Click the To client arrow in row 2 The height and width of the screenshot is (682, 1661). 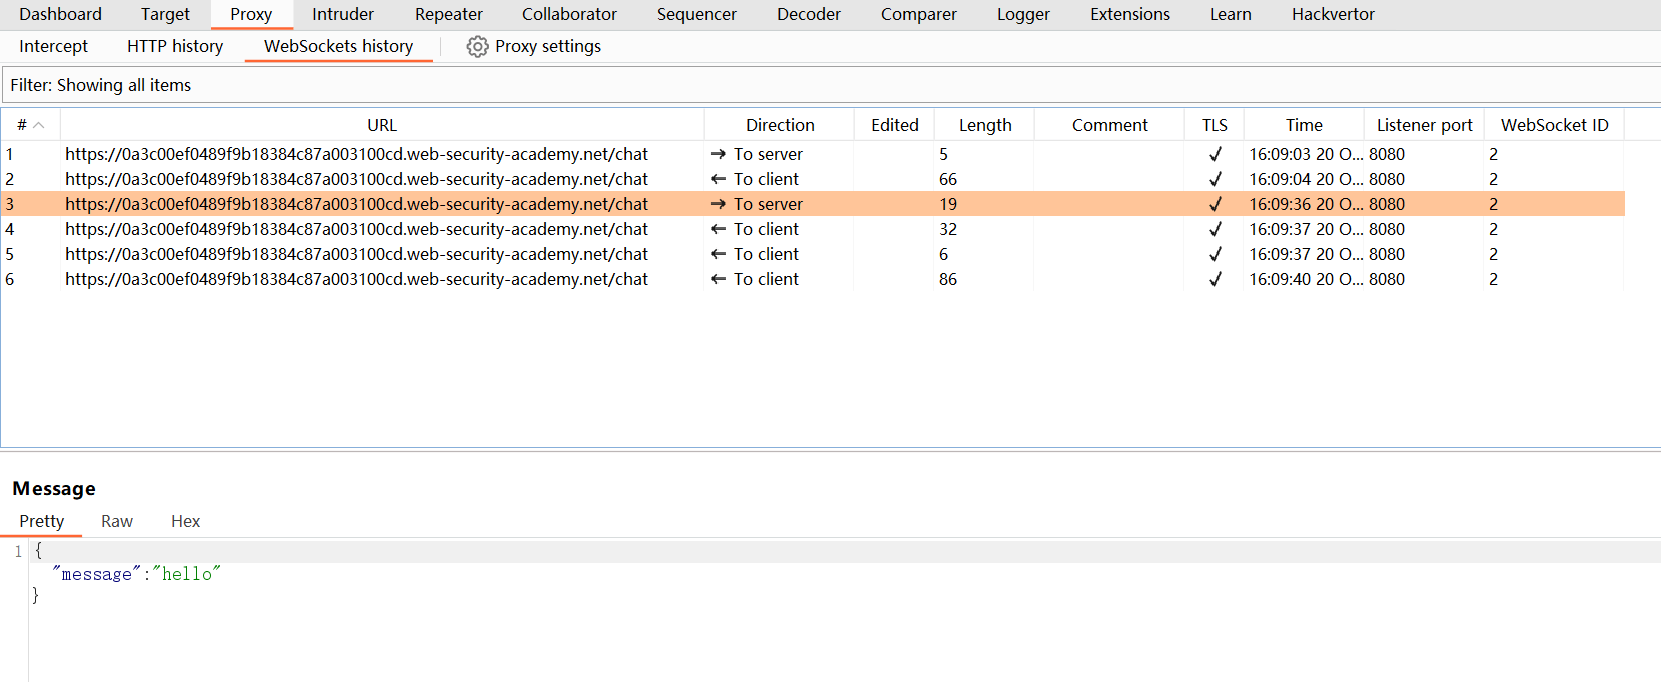[718, 179]
